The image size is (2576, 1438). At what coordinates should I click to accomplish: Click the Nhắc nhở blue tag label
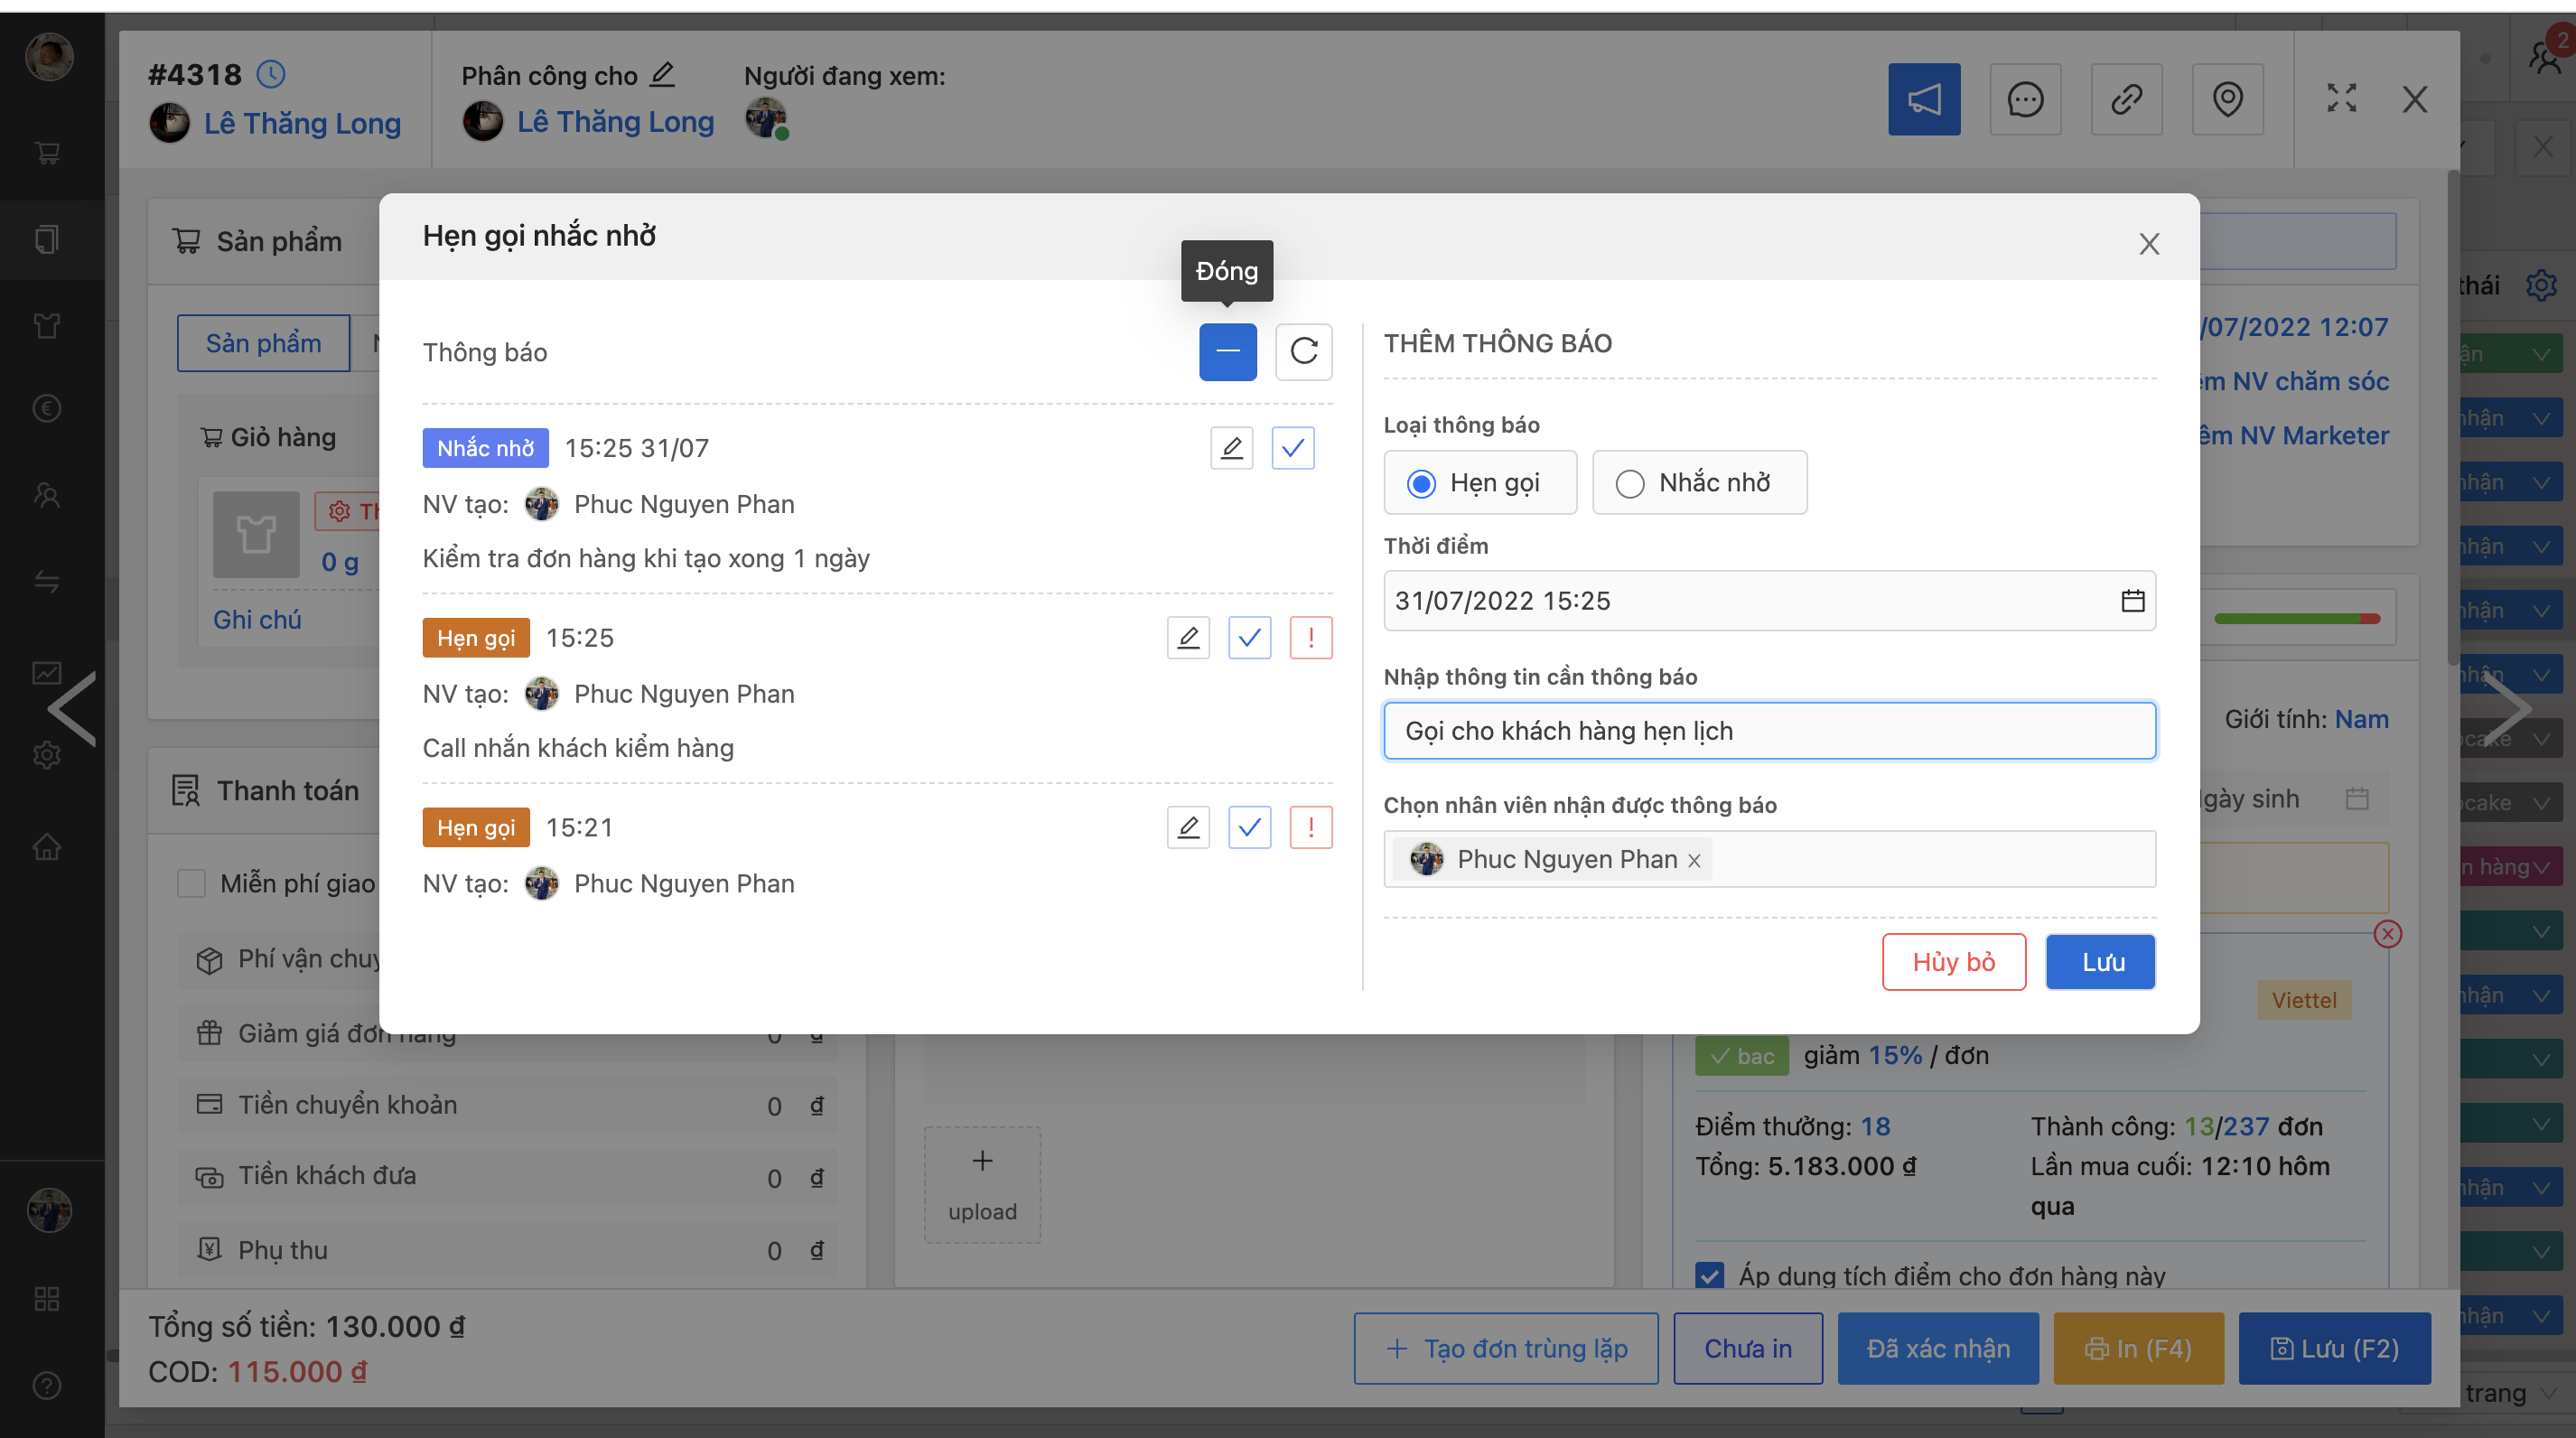pos(485,447)
